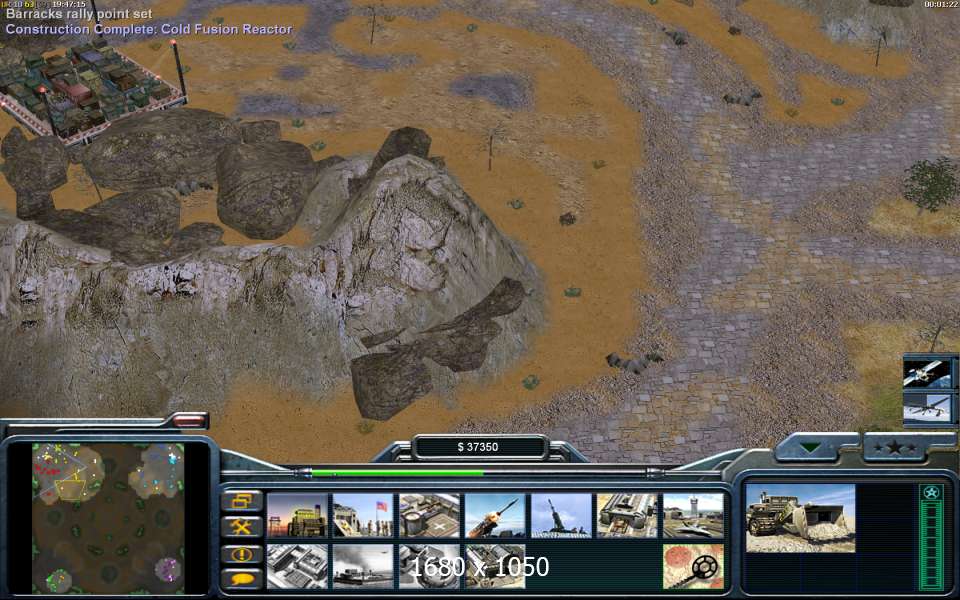Viewport: 960px width, 600px height.
Task: Choose the Supply Center build icon
Action: pyautogui.click(x=429, y=516)
